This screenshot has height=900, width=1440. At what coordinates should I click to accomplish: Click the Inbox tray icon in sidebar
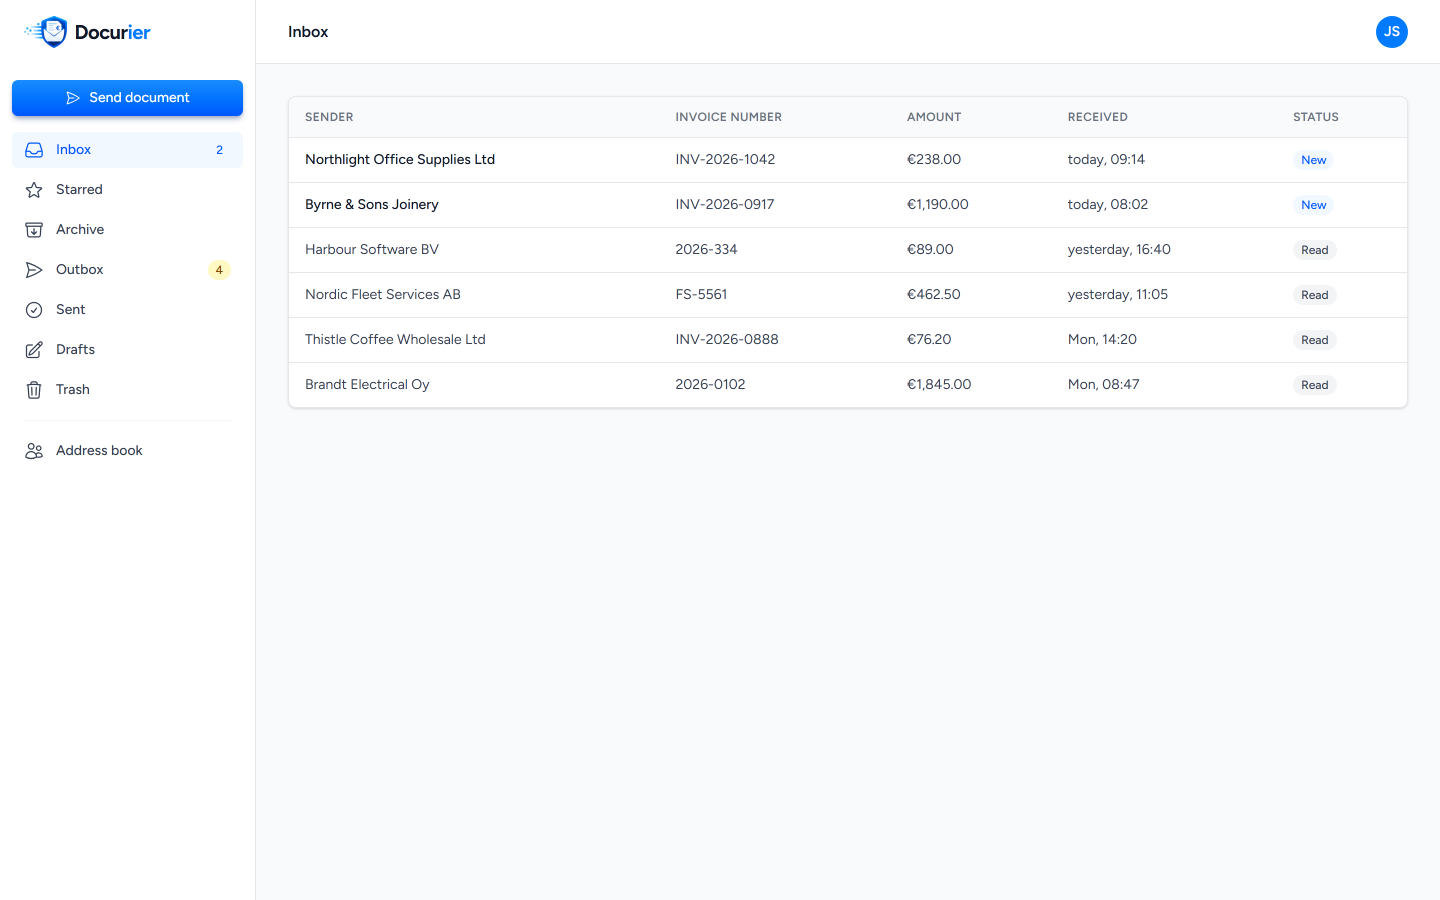click(x=34, y=150)
